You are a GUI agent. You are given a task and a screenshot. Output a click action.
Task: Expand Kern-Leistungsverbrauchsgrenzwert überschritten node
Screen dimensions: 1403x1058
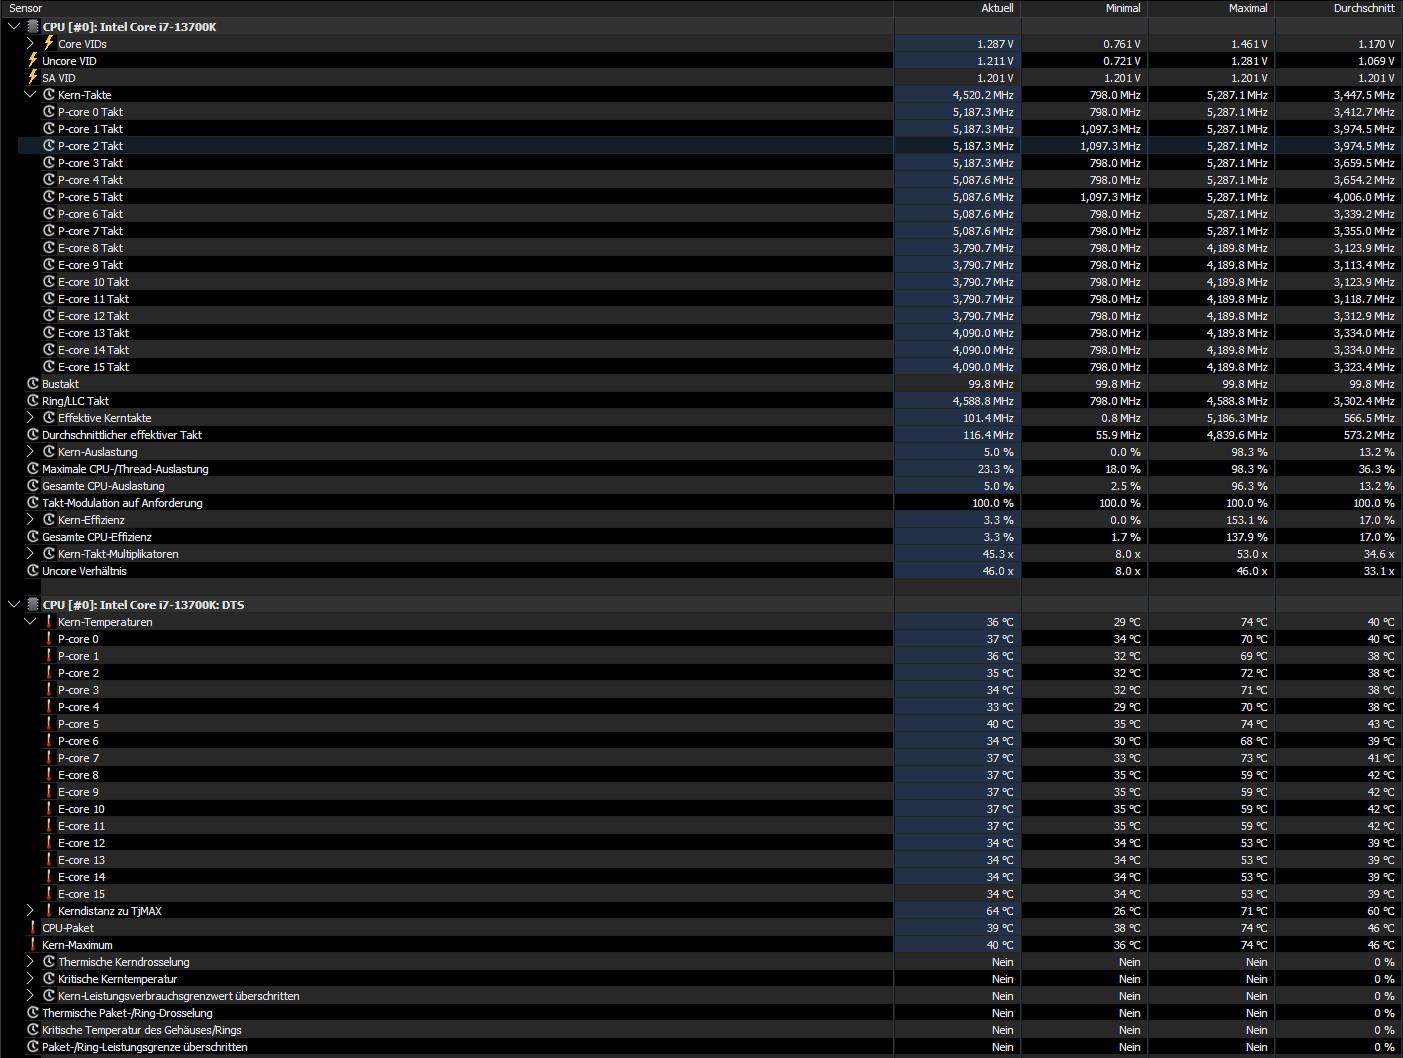point(30,996)
